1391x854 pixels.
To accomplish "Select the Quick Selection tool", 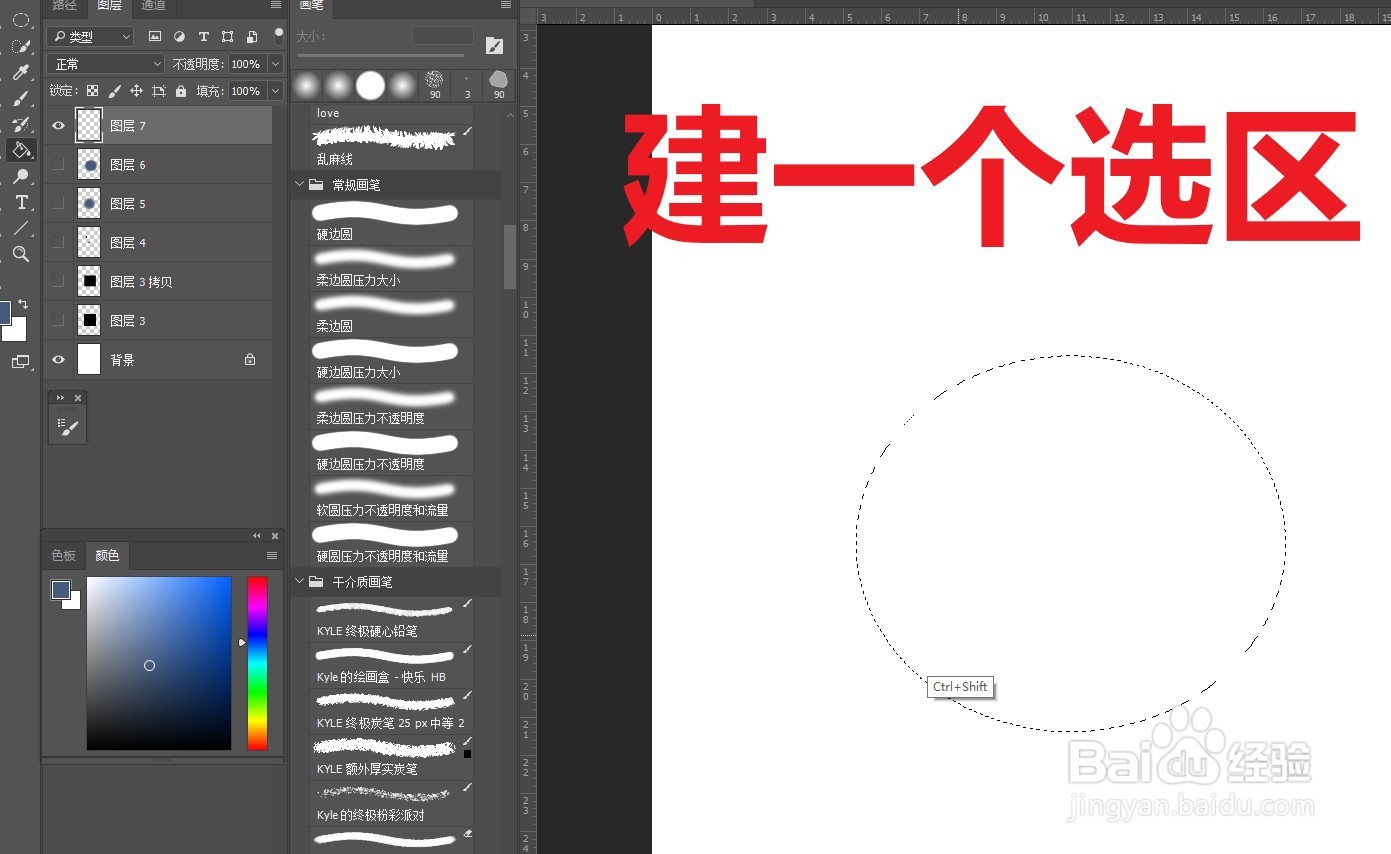I will [20, 46].
